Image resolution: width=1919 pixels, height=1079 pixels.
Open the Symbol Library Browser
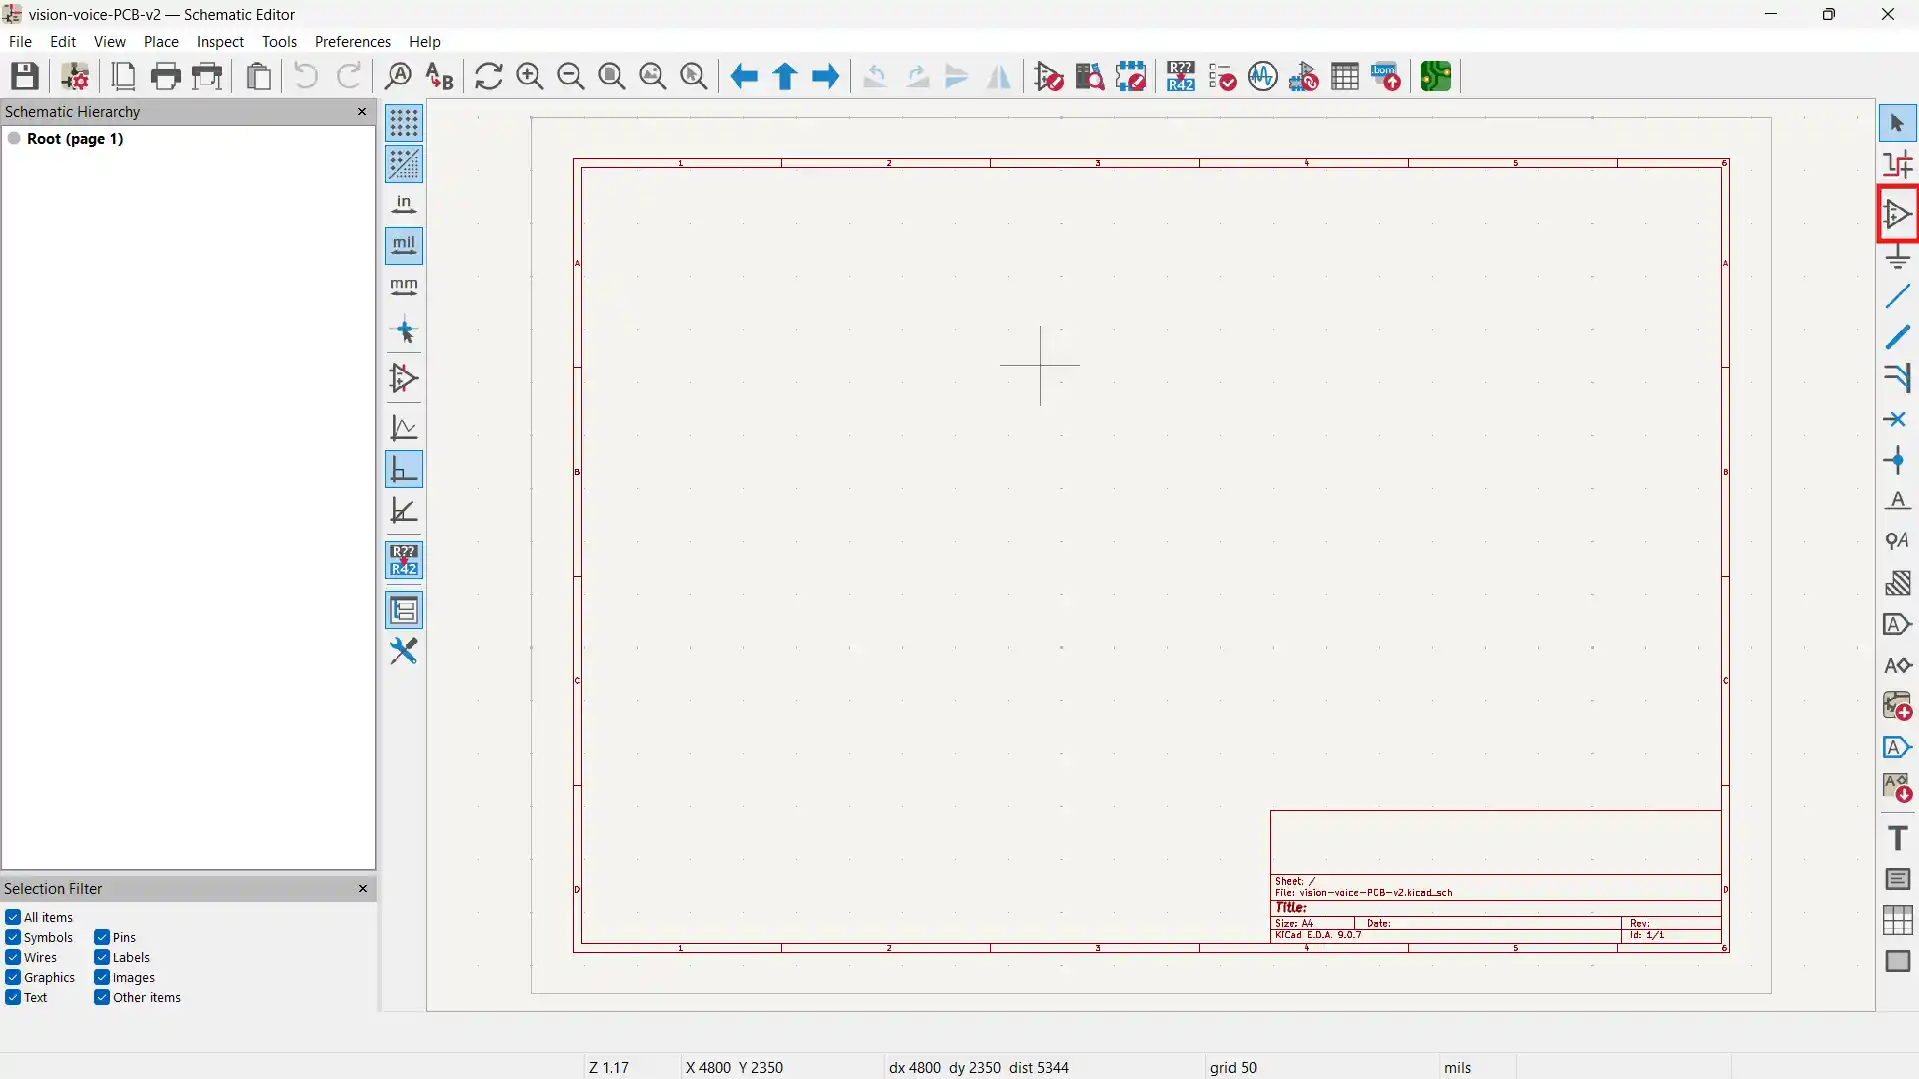click(x=1090, y=76)
